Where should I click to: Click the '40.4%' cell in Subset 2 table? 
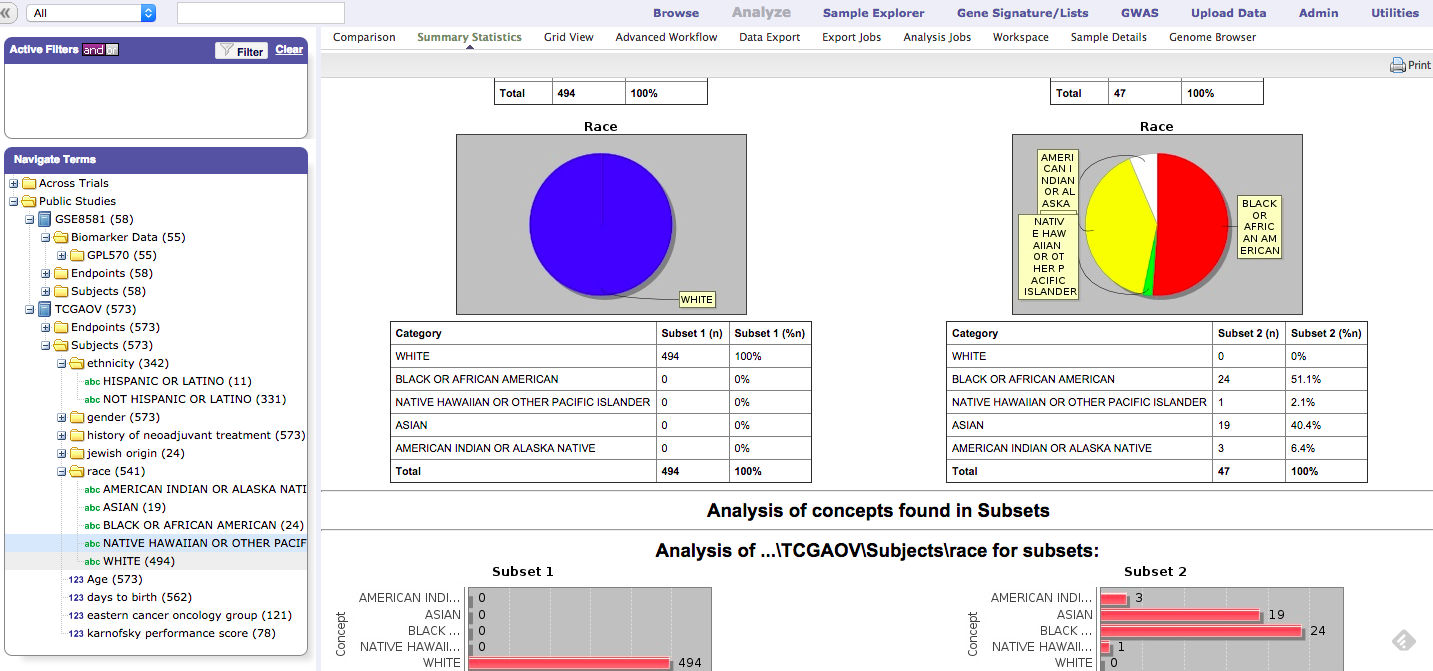point(1325,425)
